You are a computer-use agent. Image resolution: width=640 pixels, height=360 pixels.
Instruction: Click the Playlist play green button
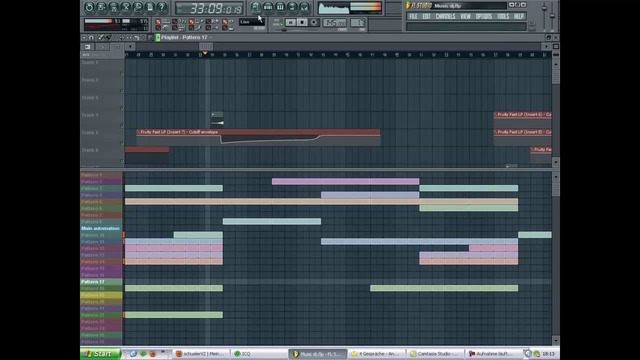(x=158, y=37)
